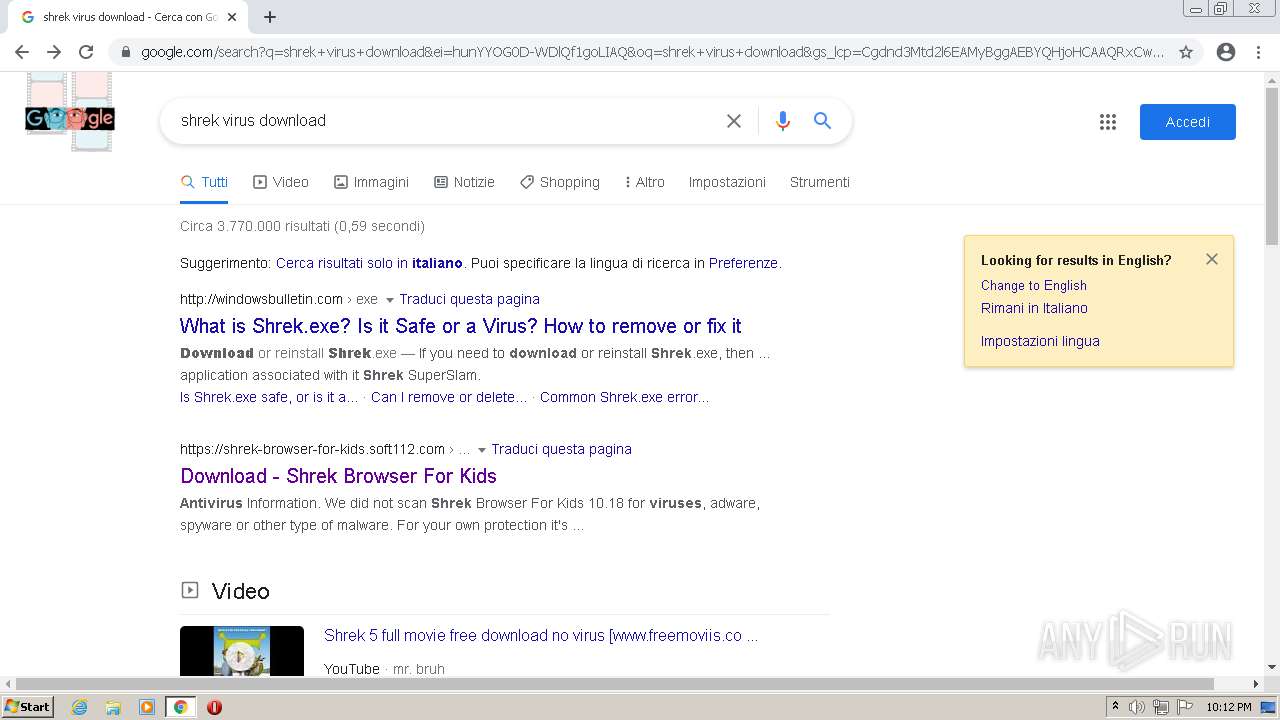
Task: Open the Windows Start menu
Action: [28, 707]
